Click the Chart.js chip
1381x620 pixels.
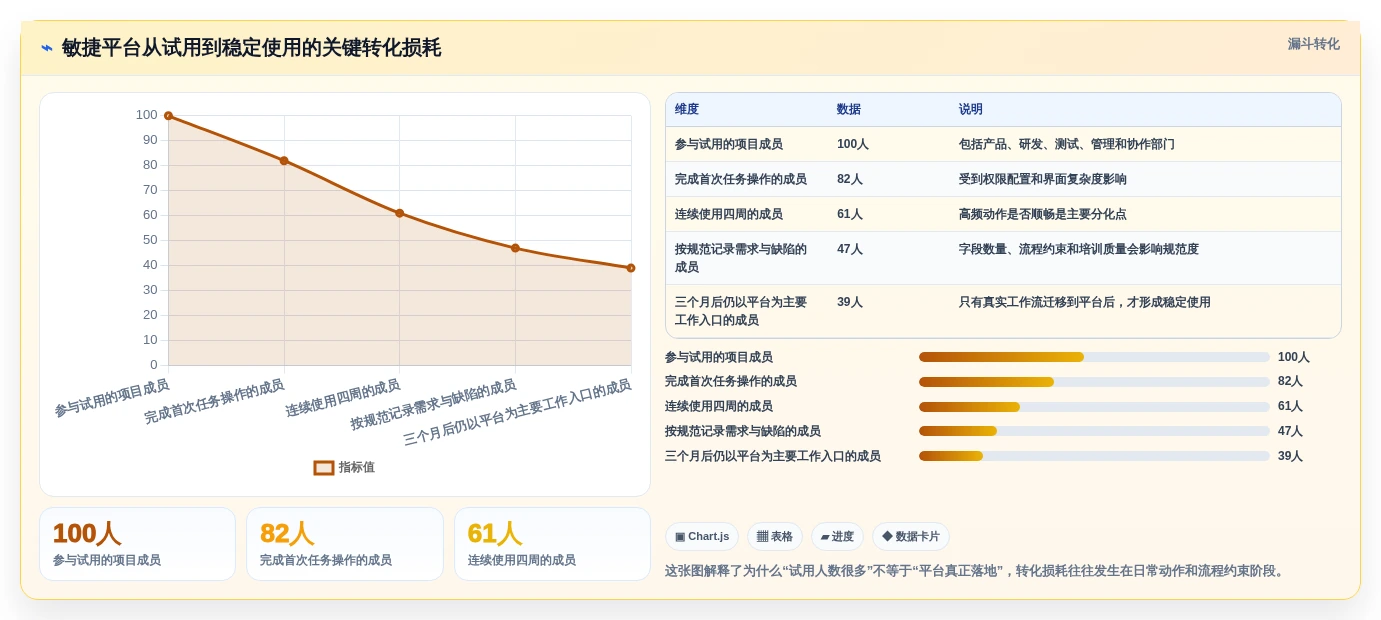coord(703,536)
